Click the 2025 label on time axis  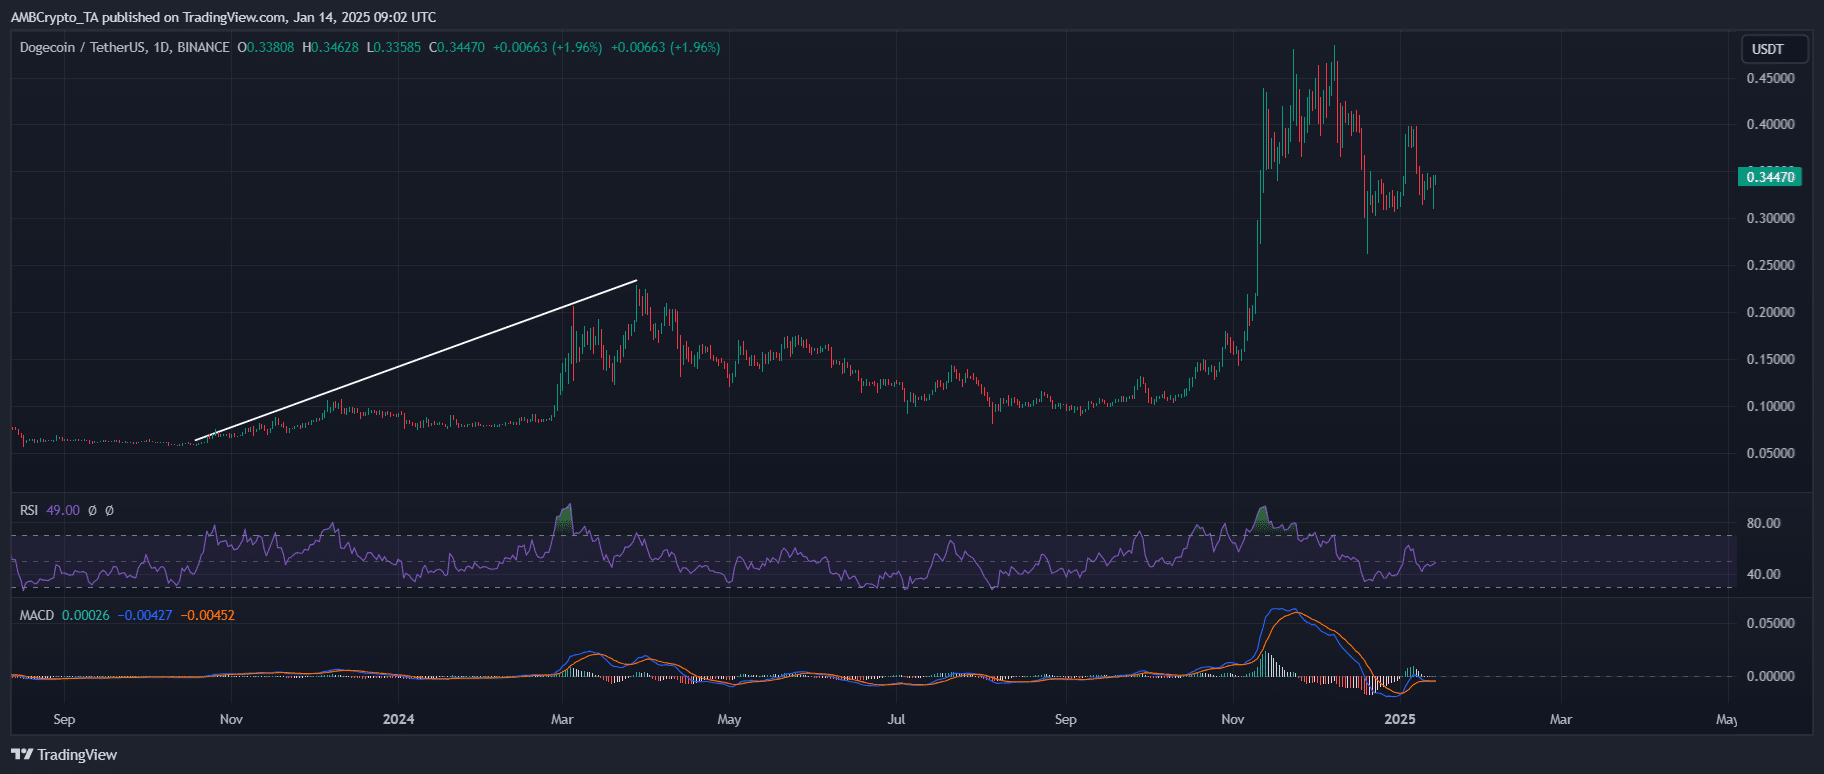tap(1399, 719)
